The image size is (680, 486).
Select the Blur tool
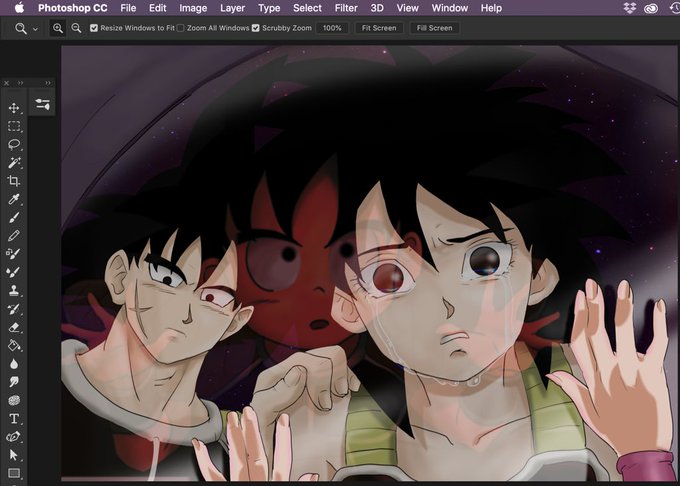pos(14,364)
